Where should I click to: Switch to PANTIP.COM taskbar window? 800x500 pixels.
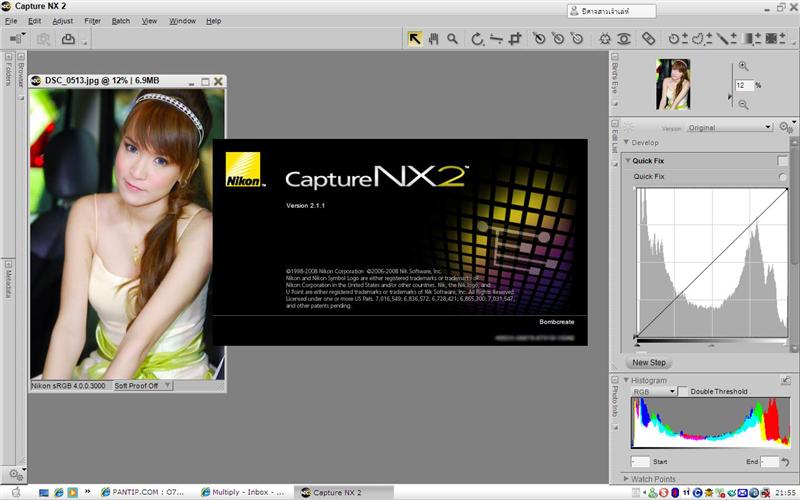tap(143, 492)
